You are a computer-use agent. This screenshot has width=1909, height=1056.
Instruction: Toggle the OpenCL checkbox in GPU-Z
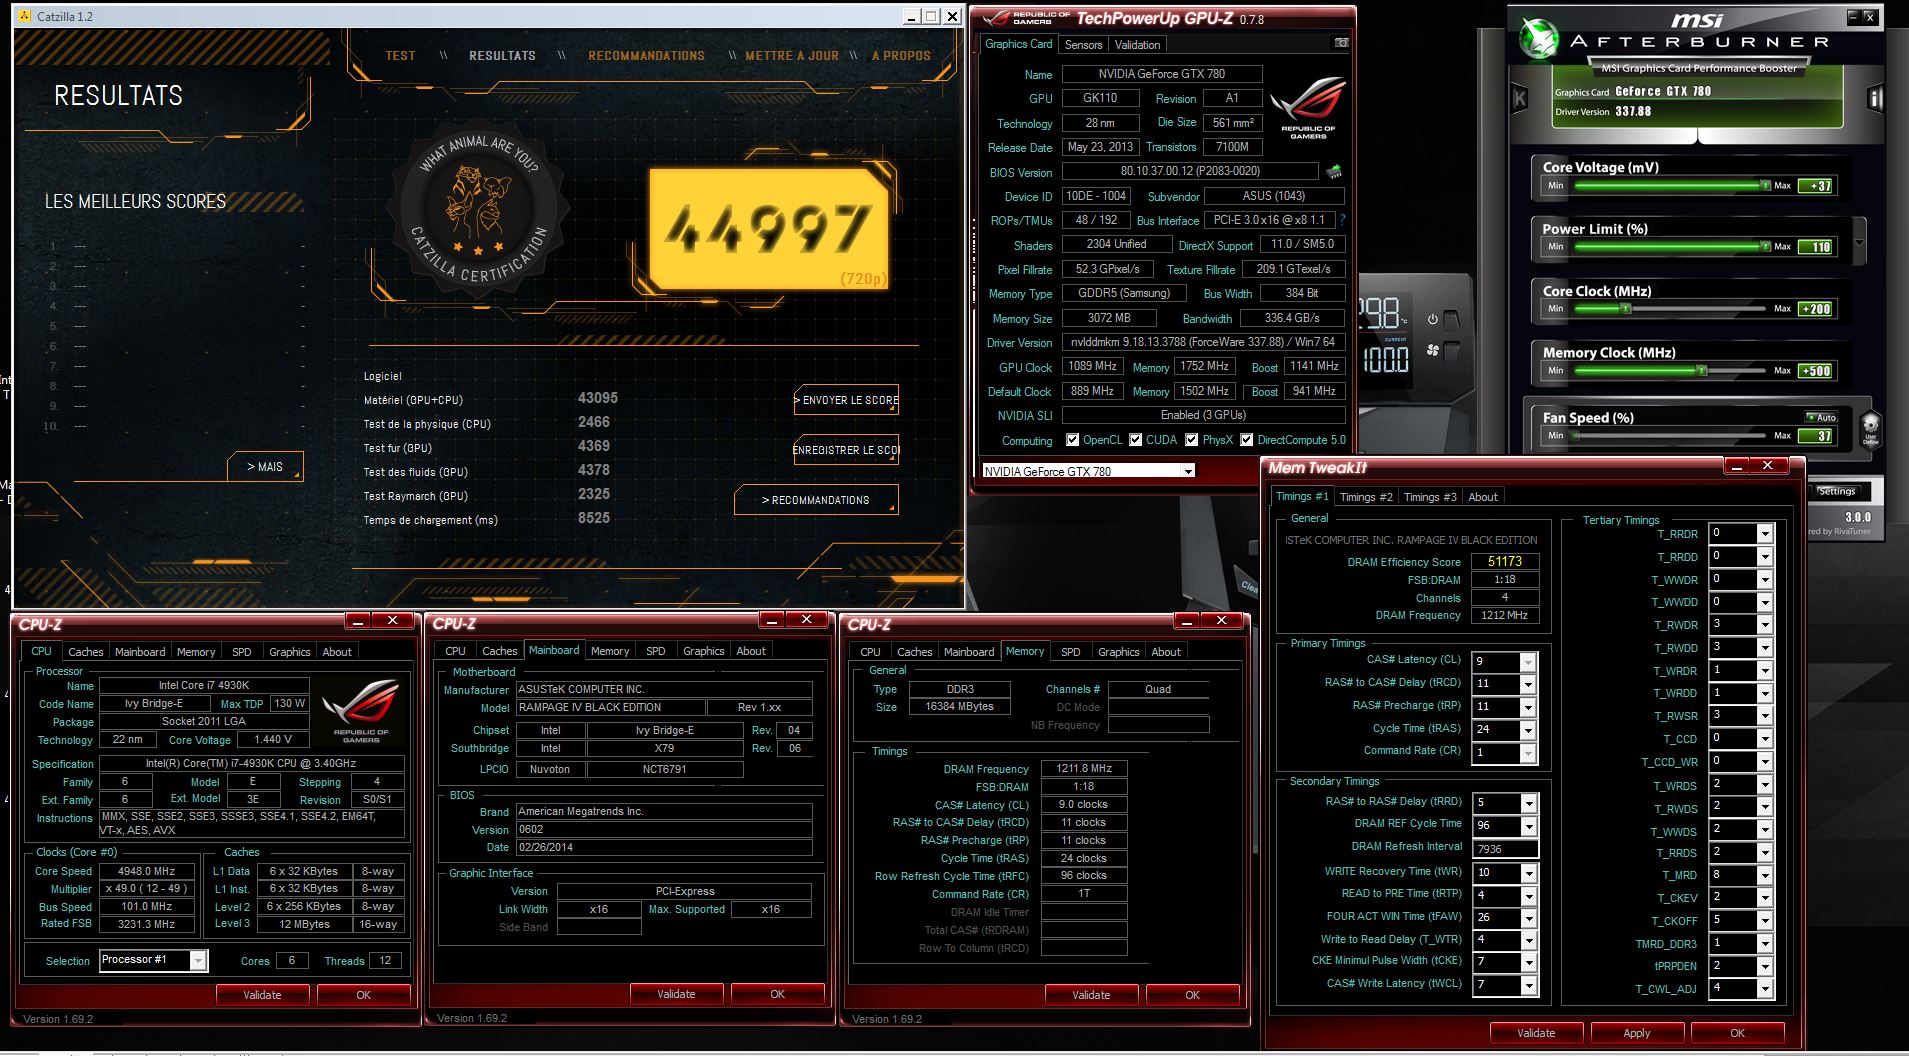coord(1072,440)
